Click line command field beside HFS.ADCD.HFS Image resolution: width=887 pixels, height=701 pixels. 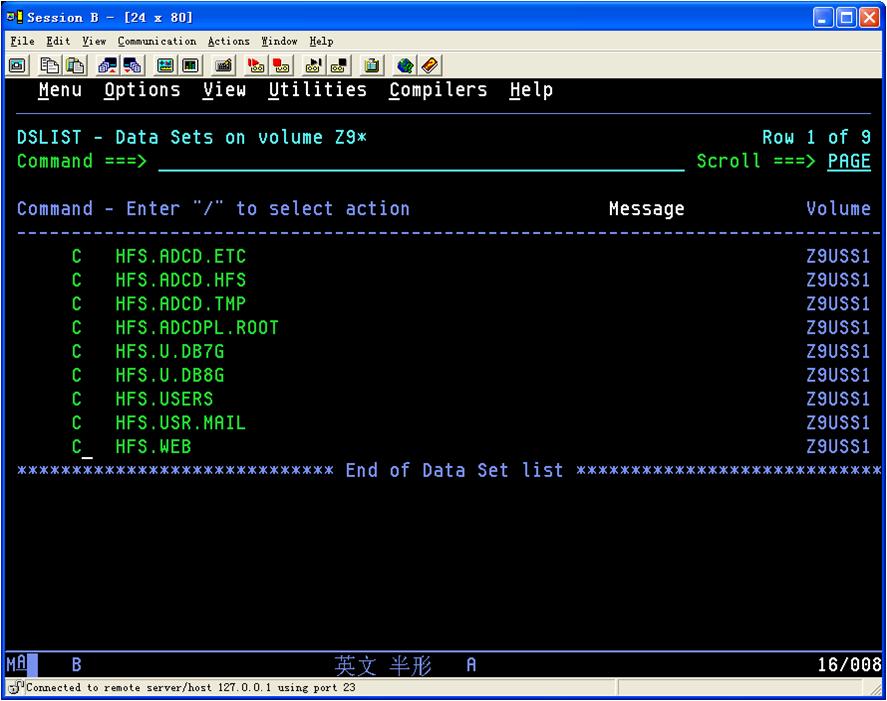click(76, 280)
